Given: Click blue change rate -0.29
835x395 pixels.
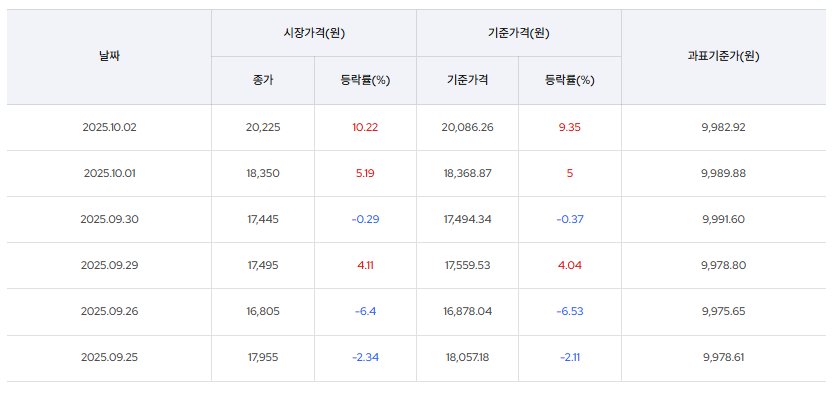Looking at the screenshot, I should click(365, 219).
